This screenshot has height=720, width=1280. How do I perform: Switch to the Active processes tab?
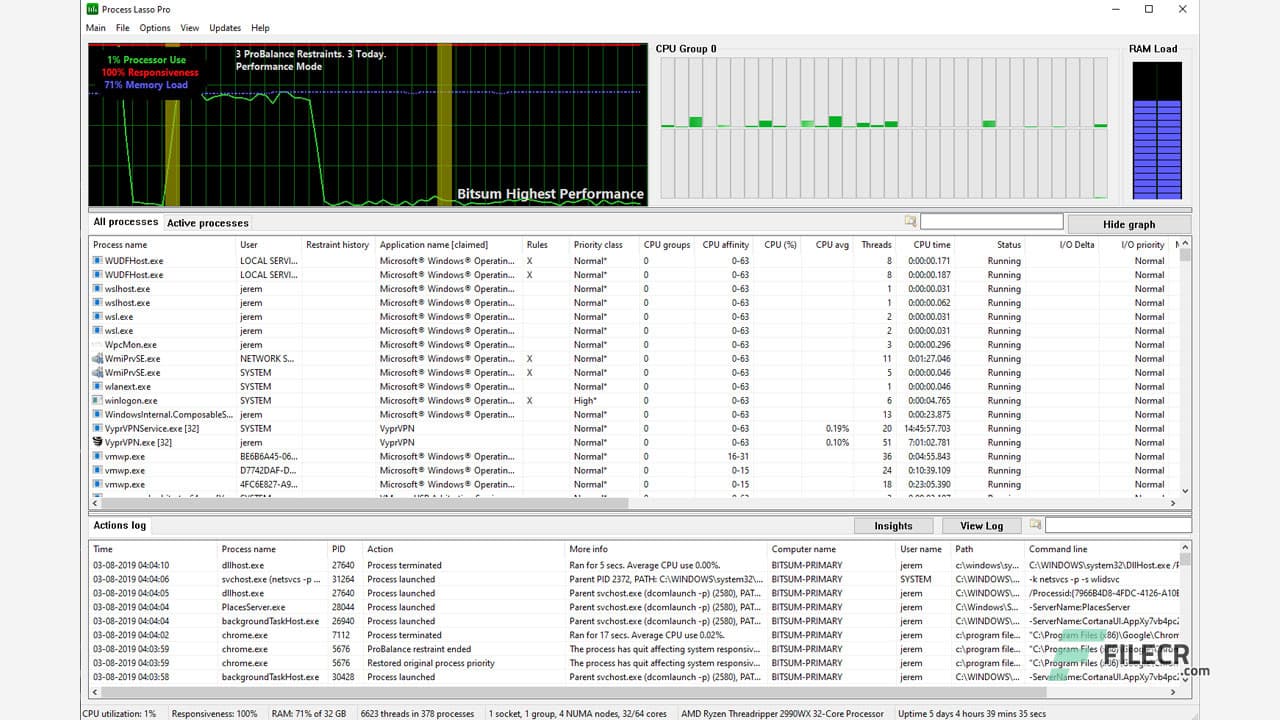(x=207, y=222)
